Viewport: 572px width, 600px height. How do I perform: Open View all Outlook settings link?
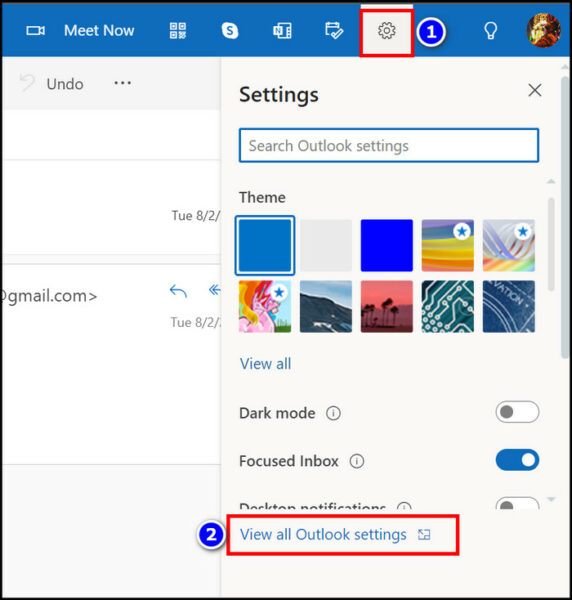335,535
